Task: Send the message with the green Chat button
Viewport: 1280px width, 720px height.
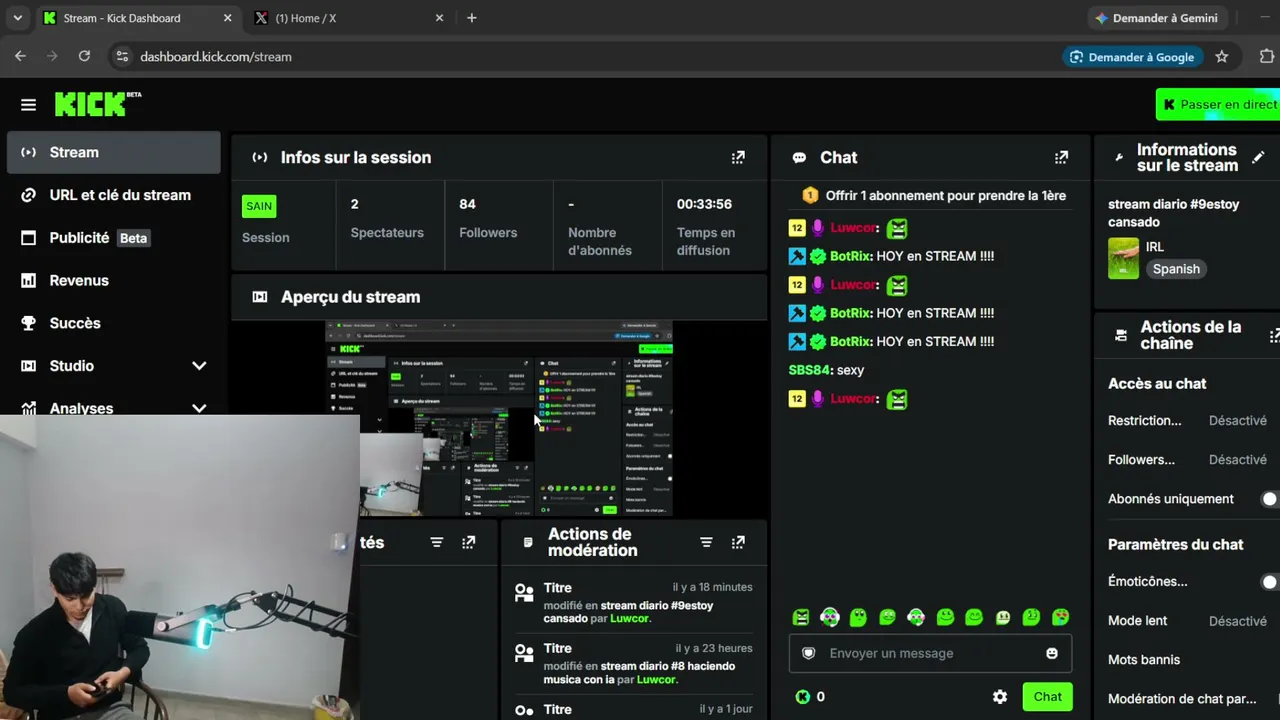Action: (1047, 697)
